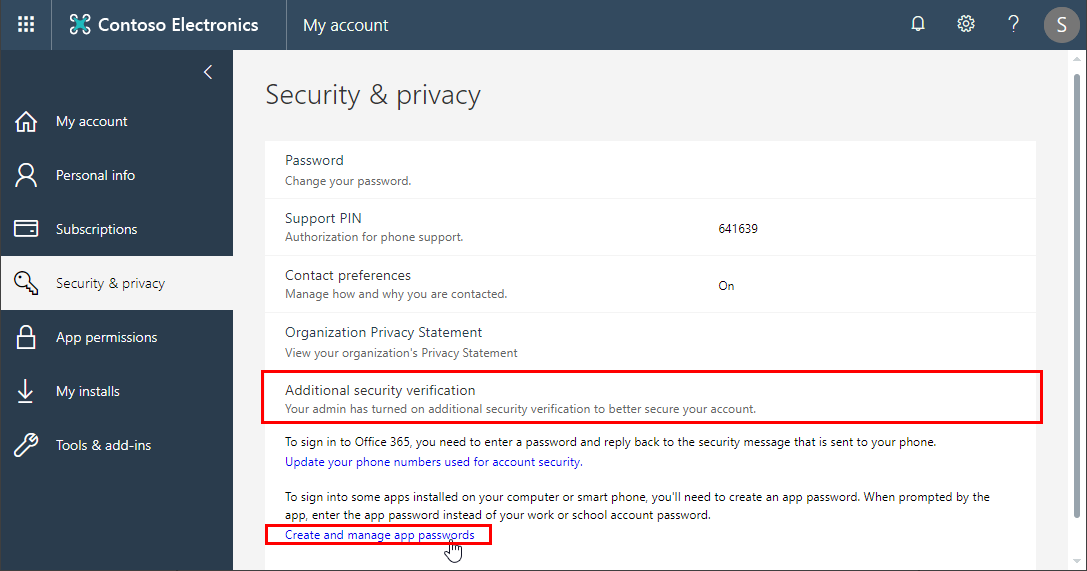Open the settings gear icon
Viewport: 1087px width, 571px height.
[966, 25]
